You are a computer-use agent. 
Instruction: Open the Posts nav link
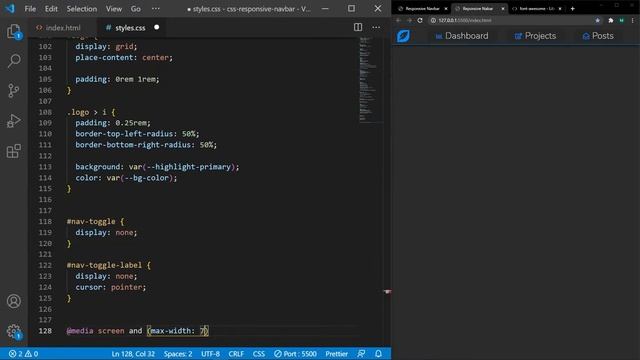click(x=598, y=36)
